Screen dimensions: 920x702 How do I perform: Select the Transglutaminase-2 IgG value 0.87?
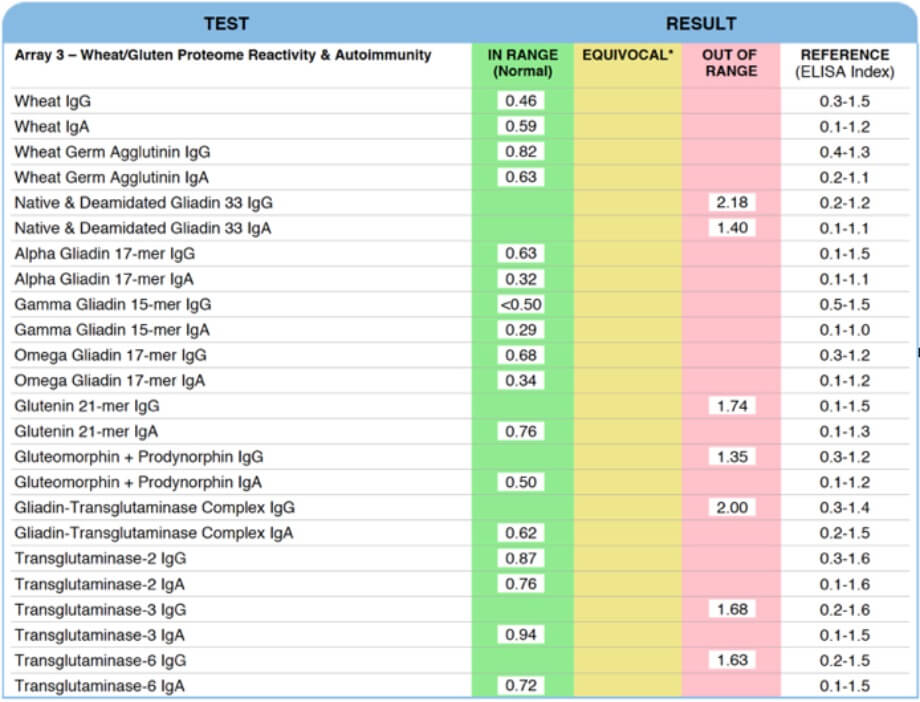coord(520,558)
